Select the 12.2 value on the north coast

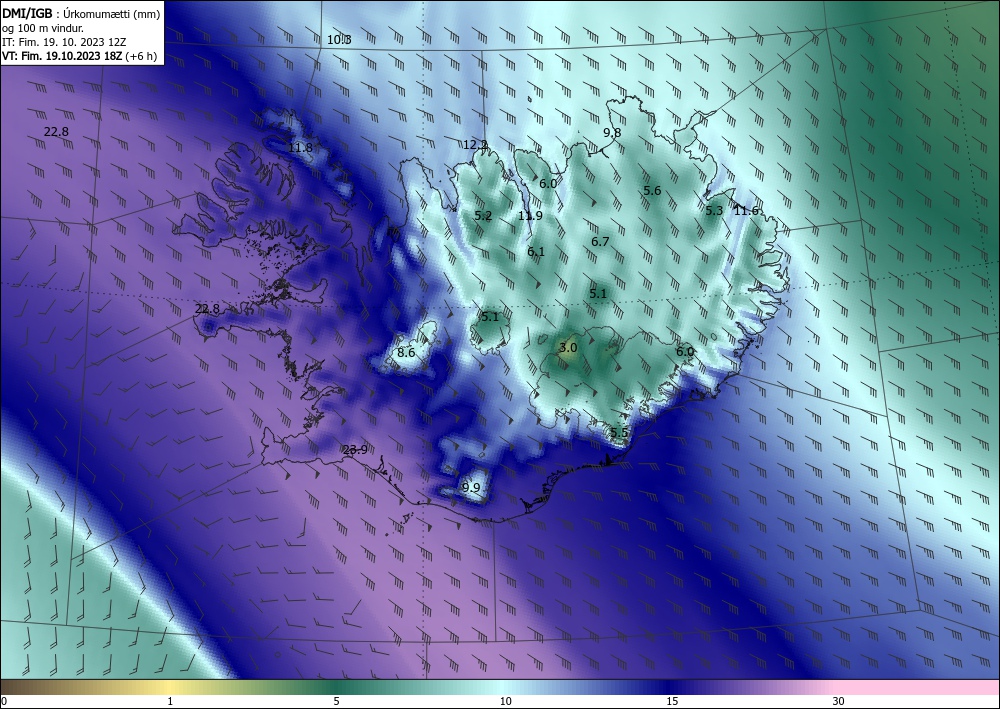click(x=475, y=145)
